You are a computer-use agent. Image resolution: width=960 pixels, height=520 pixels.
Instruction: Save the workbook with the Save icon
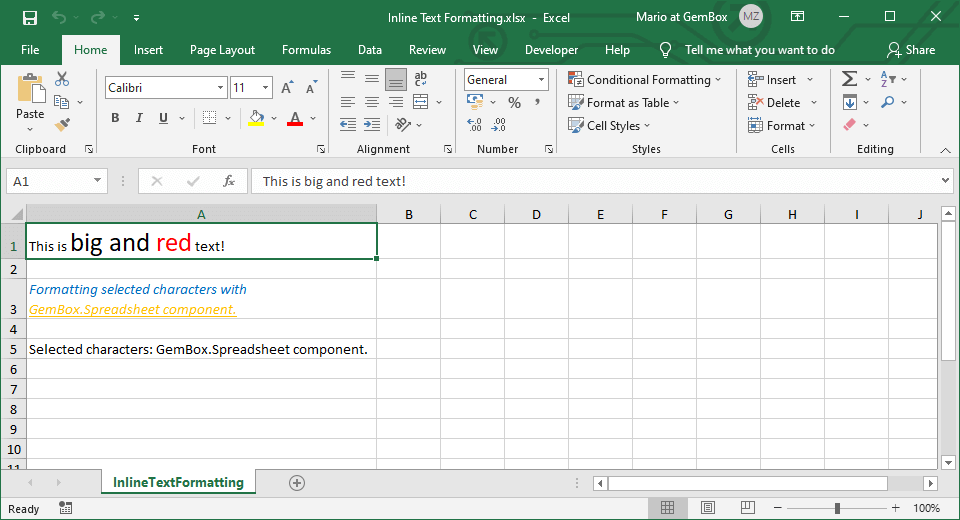29,18
